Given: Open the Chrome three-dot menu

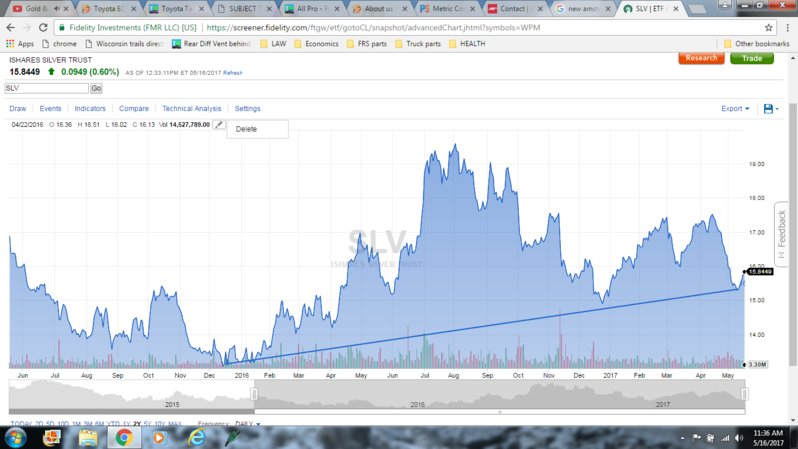Looking at the screenshot, I should pos(787,27).
